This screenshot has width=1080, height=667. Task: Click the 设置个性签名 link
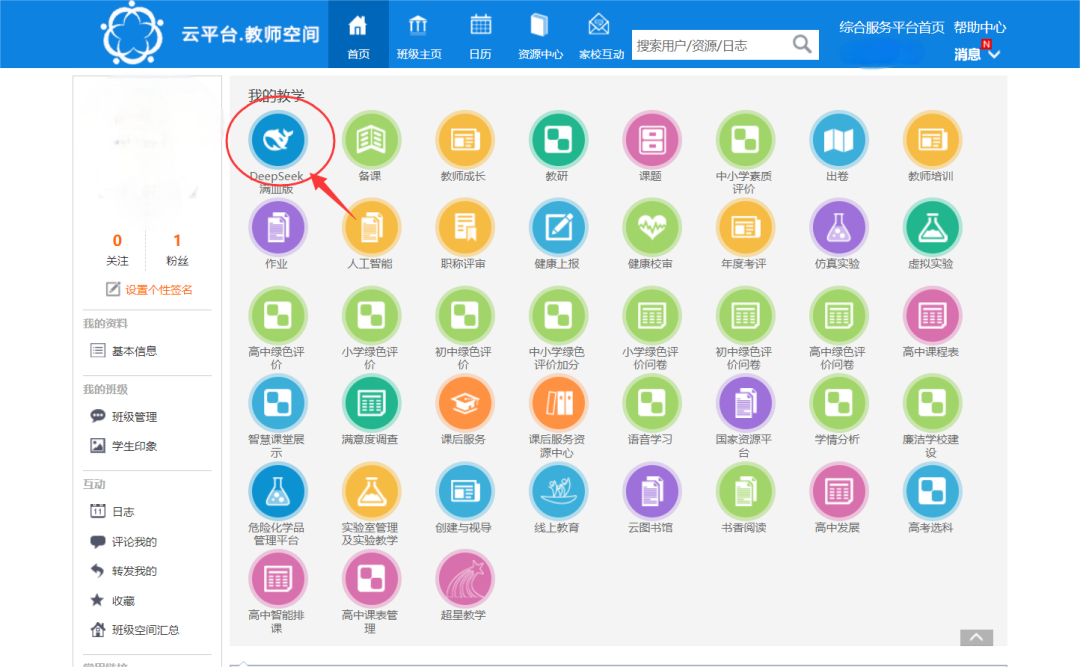(158, 290)
